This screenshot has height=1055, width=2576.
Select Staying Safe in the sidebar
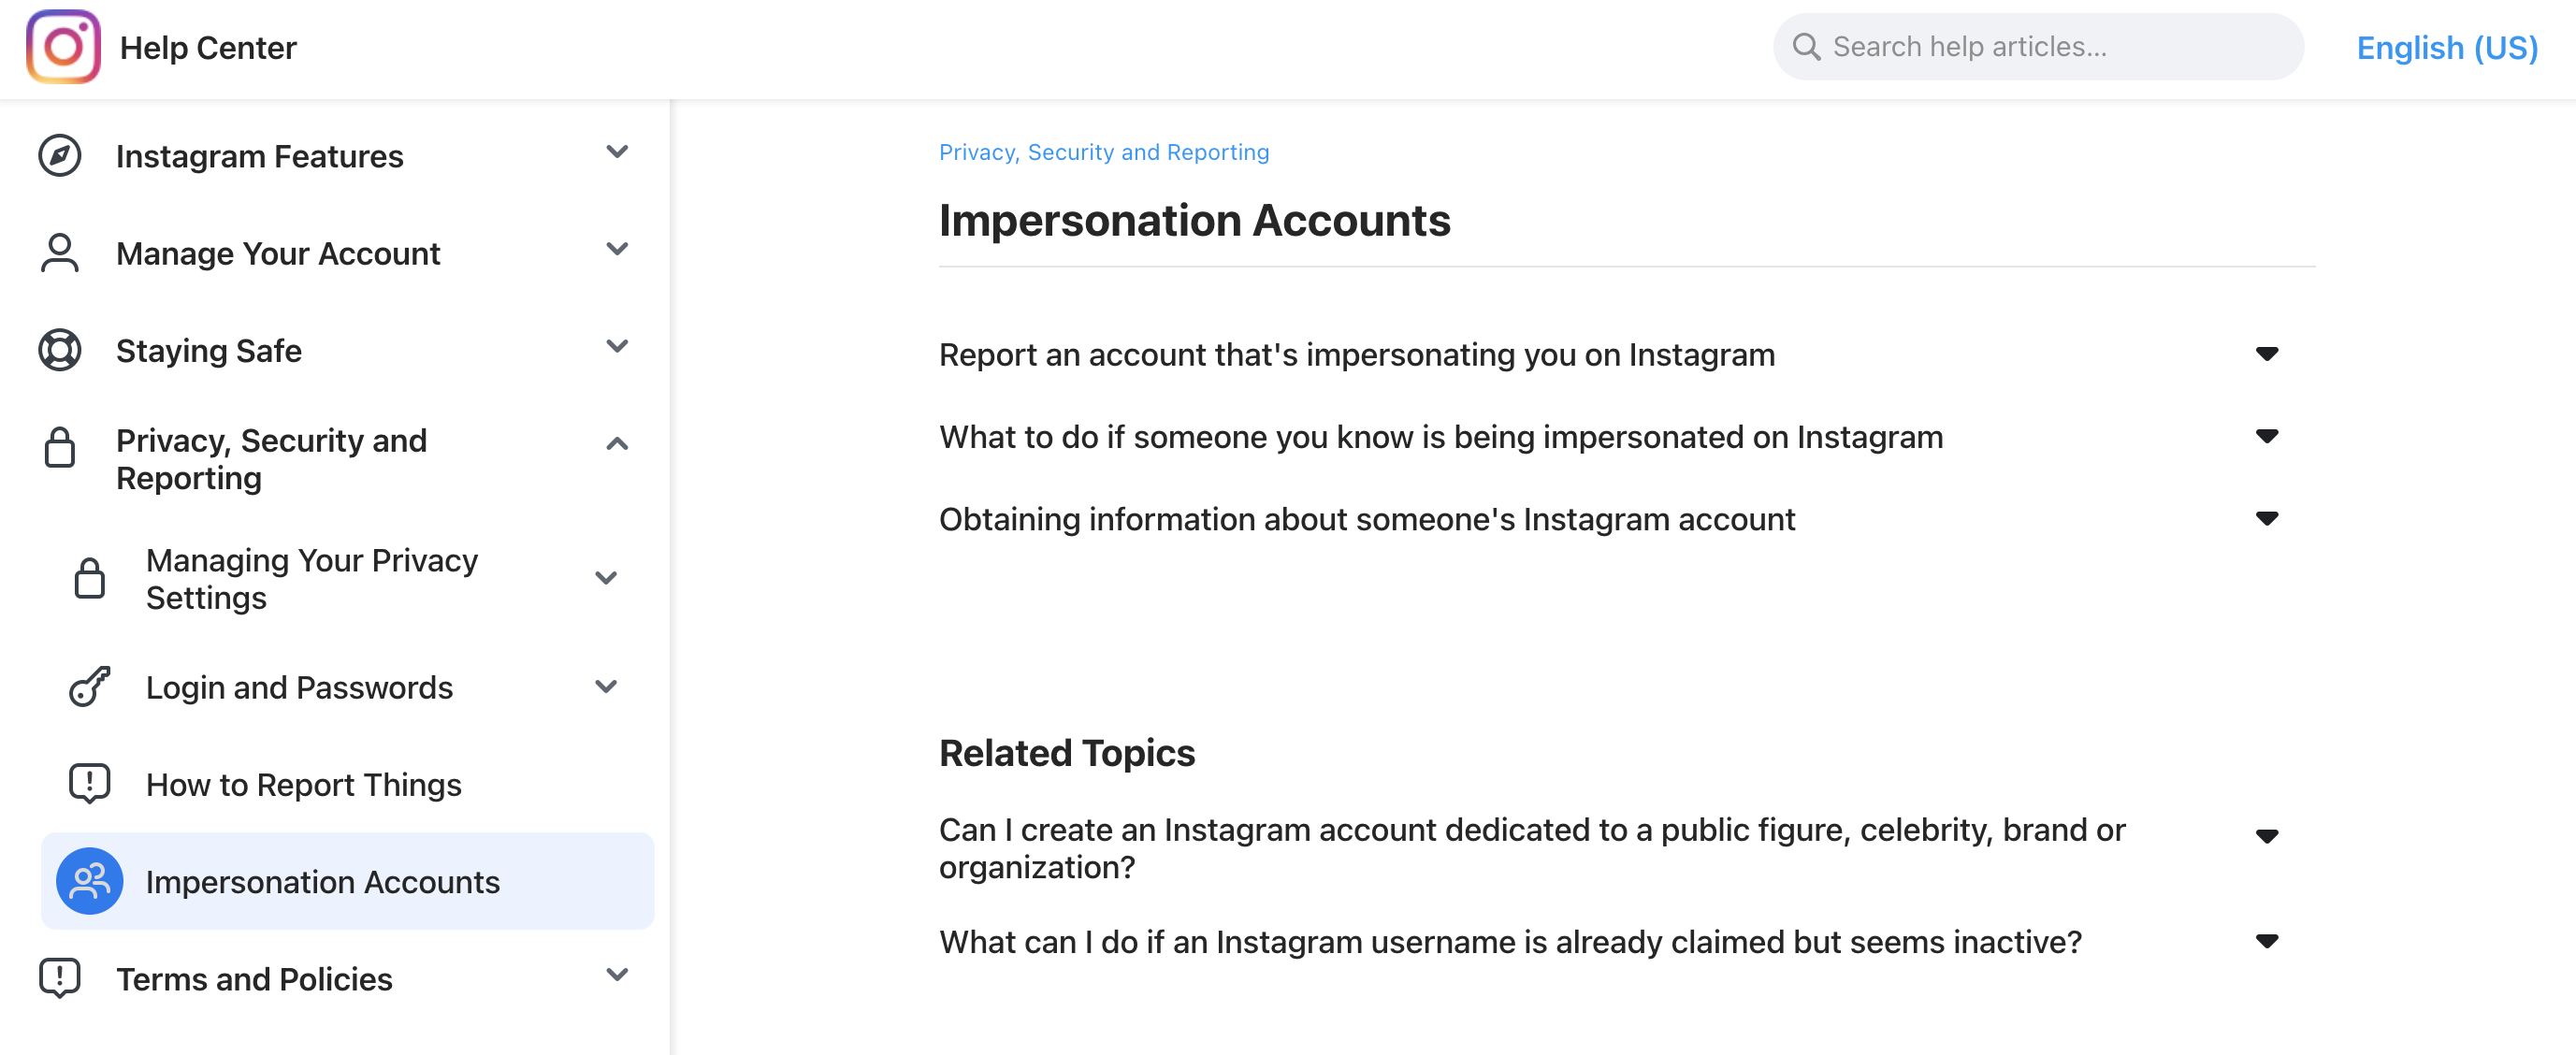(208, 351)
